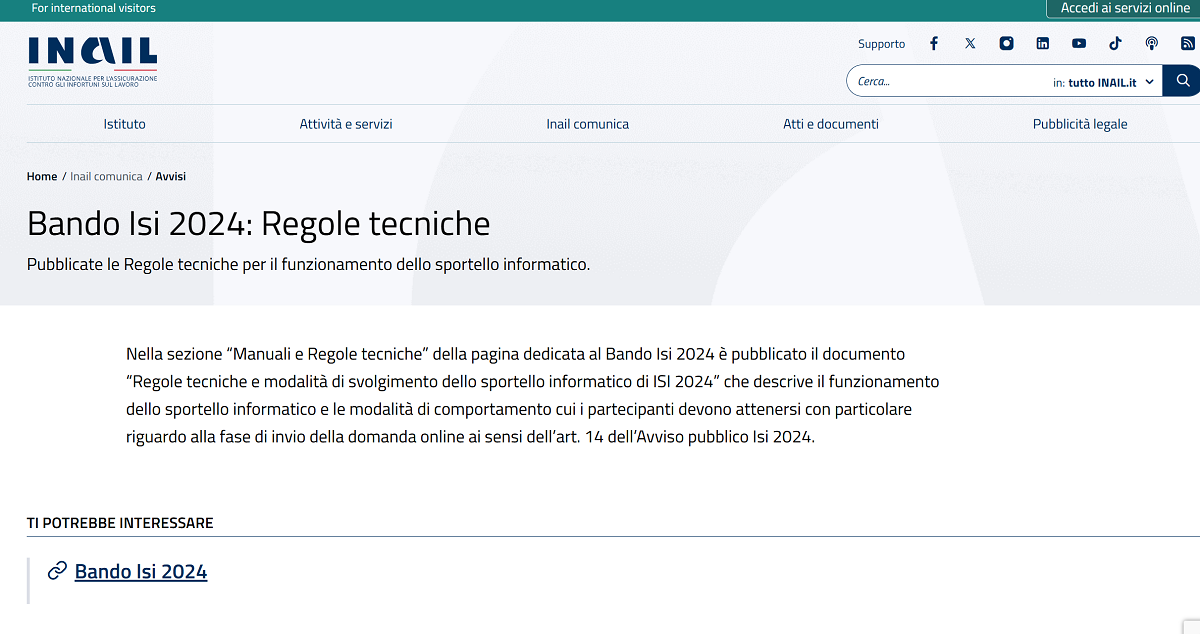The image size is (1200, 634).
Task: Open INAIL's YouTube channel icon
Action: (x=1078, y=43)
